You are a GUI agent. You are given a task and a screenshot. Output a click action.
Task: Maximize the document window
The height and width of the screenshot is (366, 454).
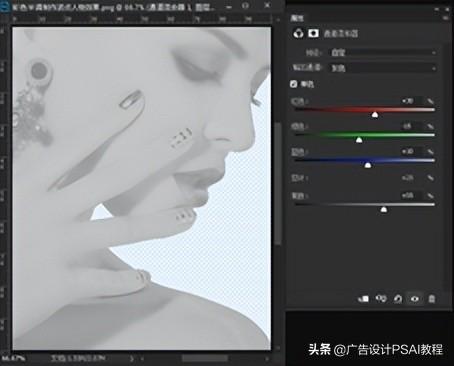(246, 6)
